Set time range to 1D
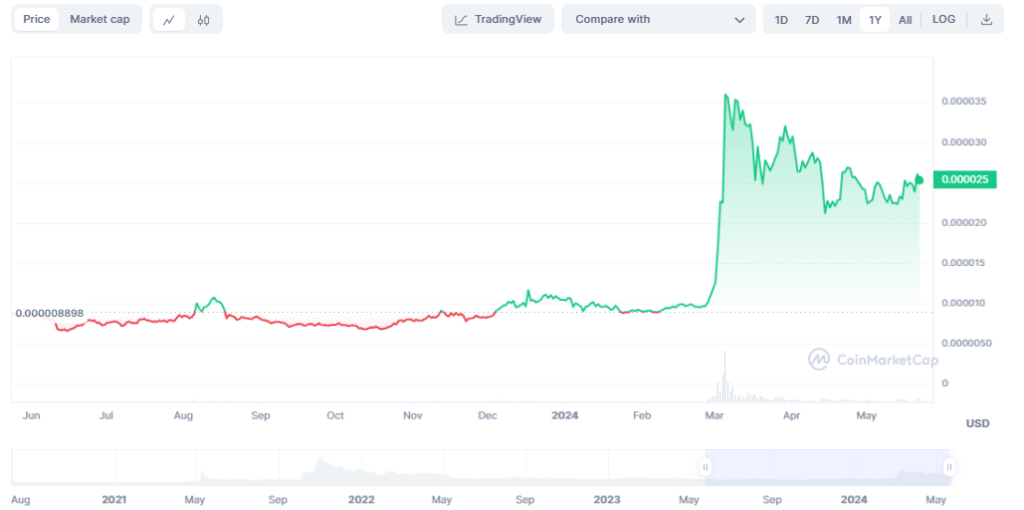The image size is (1024, 510). 781,20
